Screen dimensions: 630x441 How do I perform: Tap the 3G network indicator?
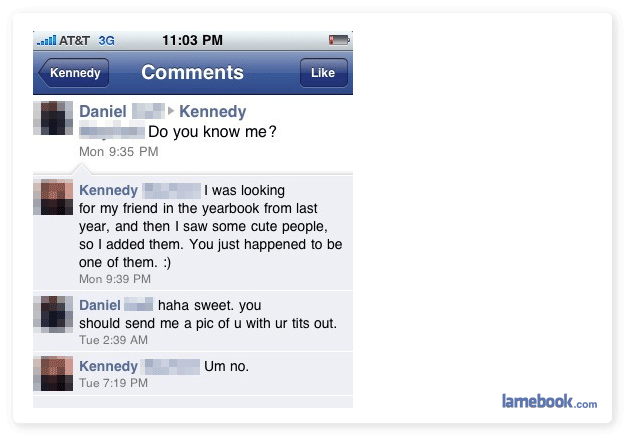click(x=107, y=40)
